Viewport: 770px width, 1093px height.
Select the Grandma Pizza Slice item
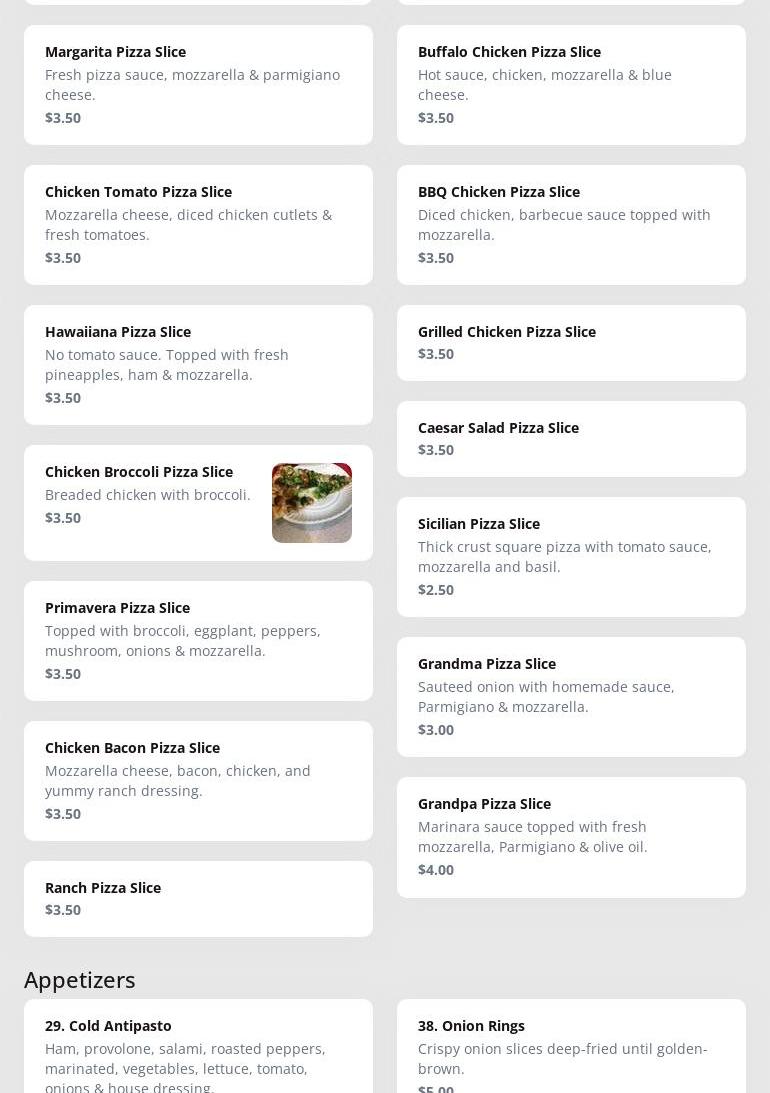coord(571,696)
